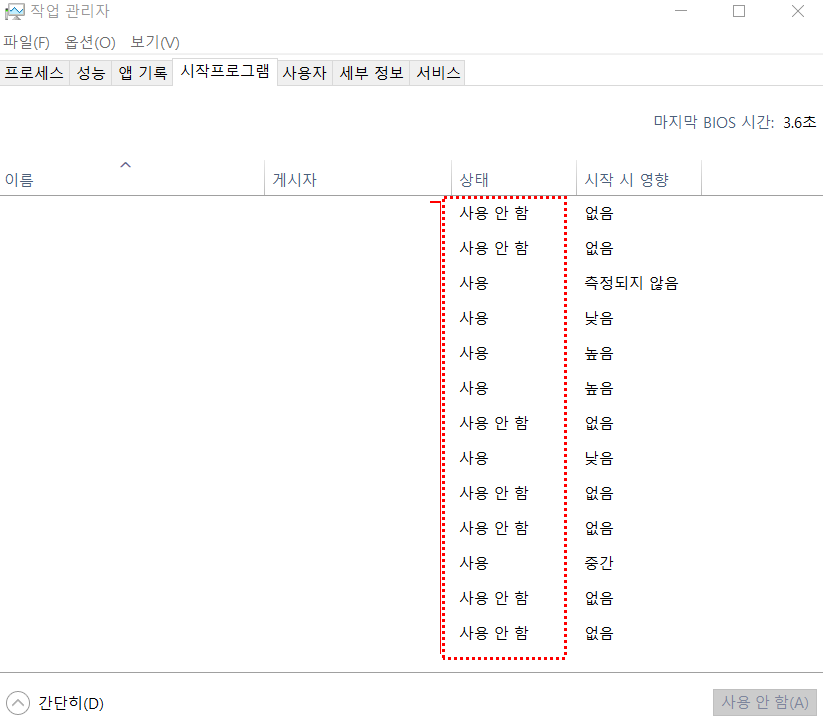Select 사용 status in the 측정되지 않음 row
The image size is (823, 728).
(x=474, y=283)
